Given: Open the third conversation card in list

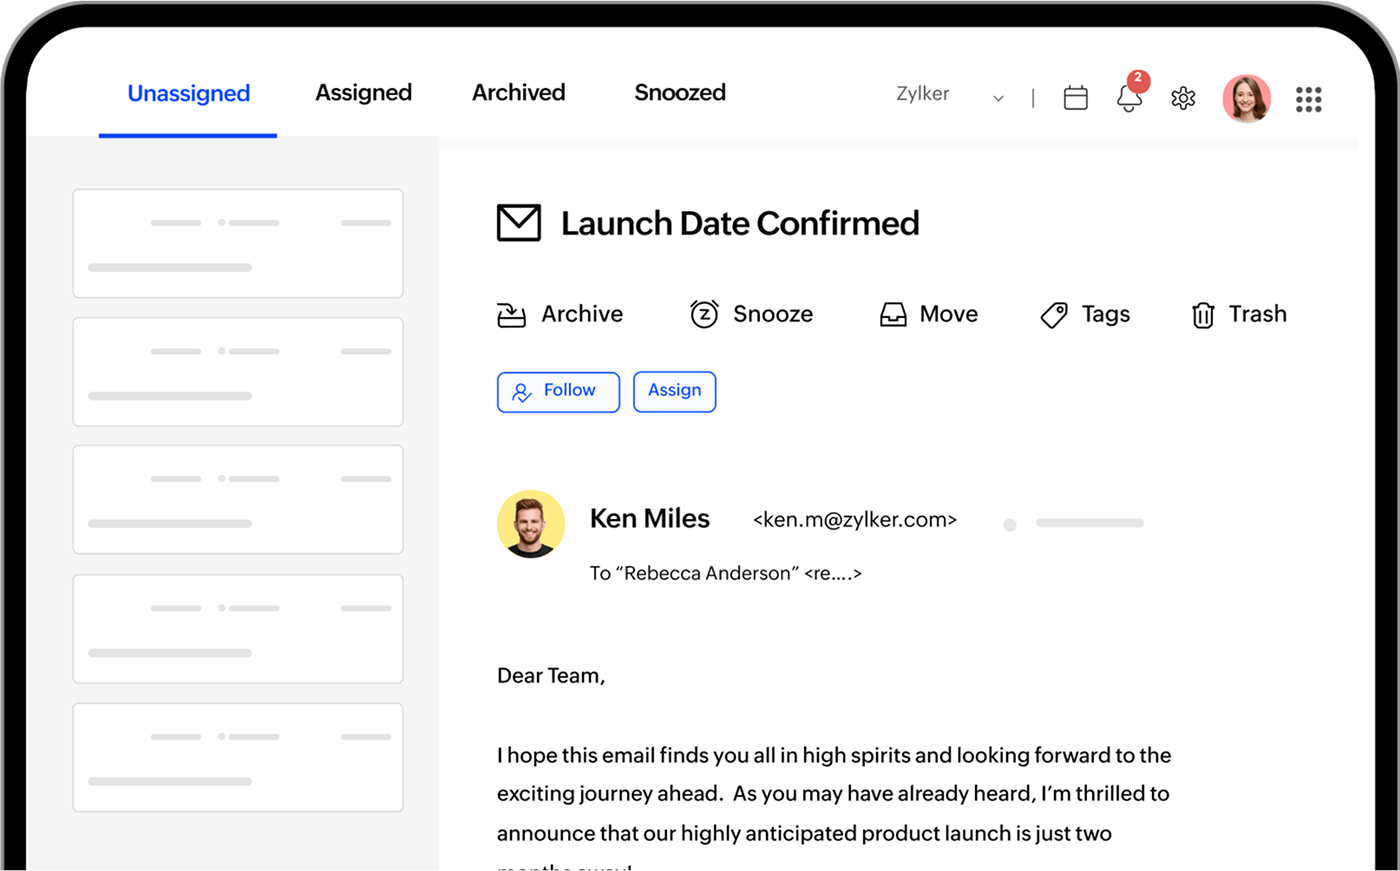Looking at the screenshot, I should click(x=238, y=500).
